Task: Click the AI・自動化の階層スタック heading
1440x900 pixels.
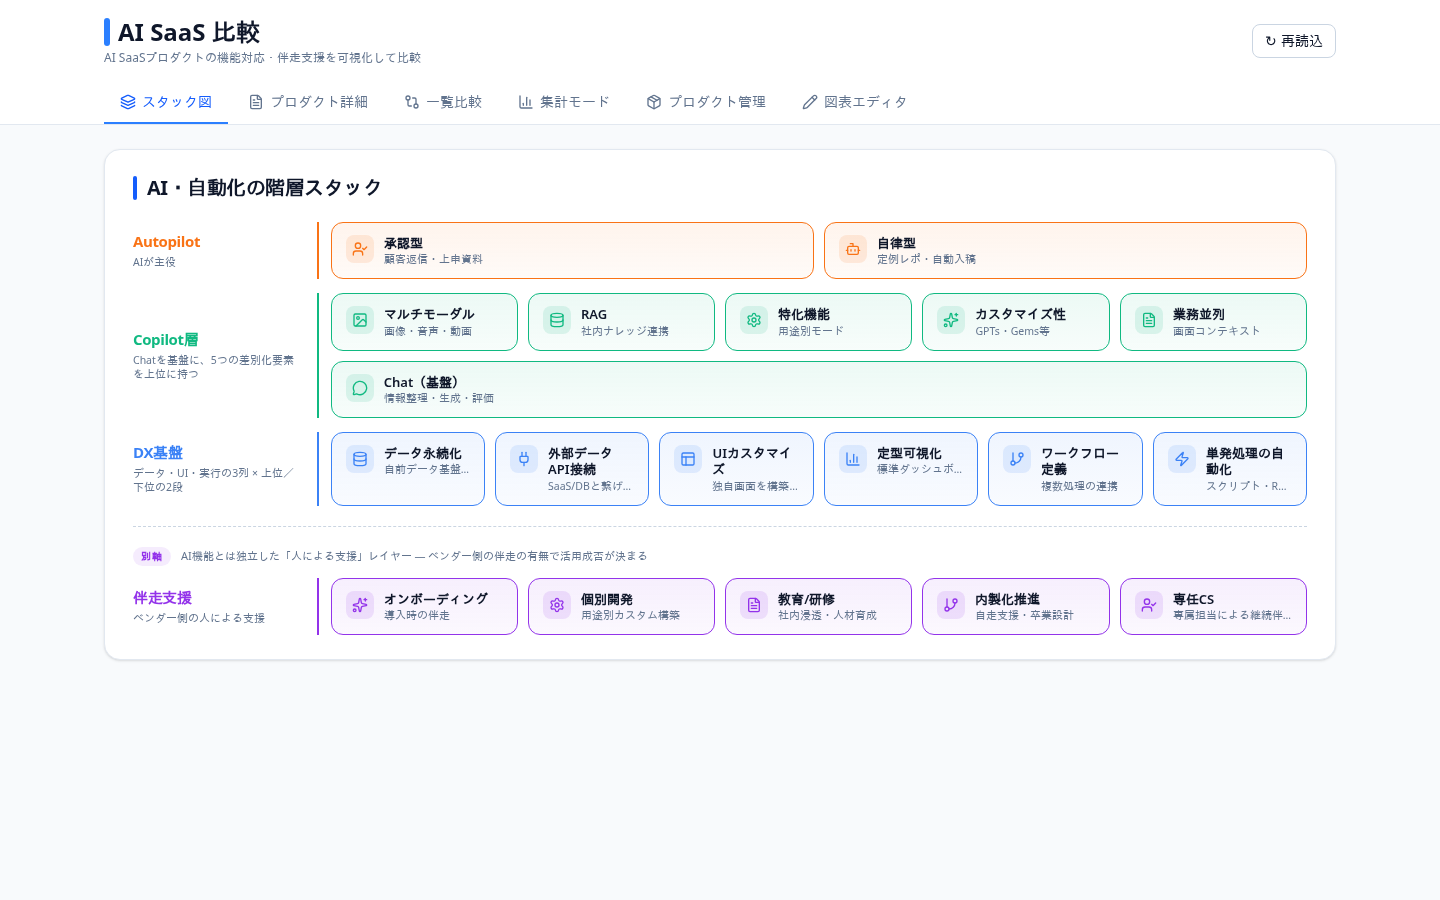Action: pos(264,188)
